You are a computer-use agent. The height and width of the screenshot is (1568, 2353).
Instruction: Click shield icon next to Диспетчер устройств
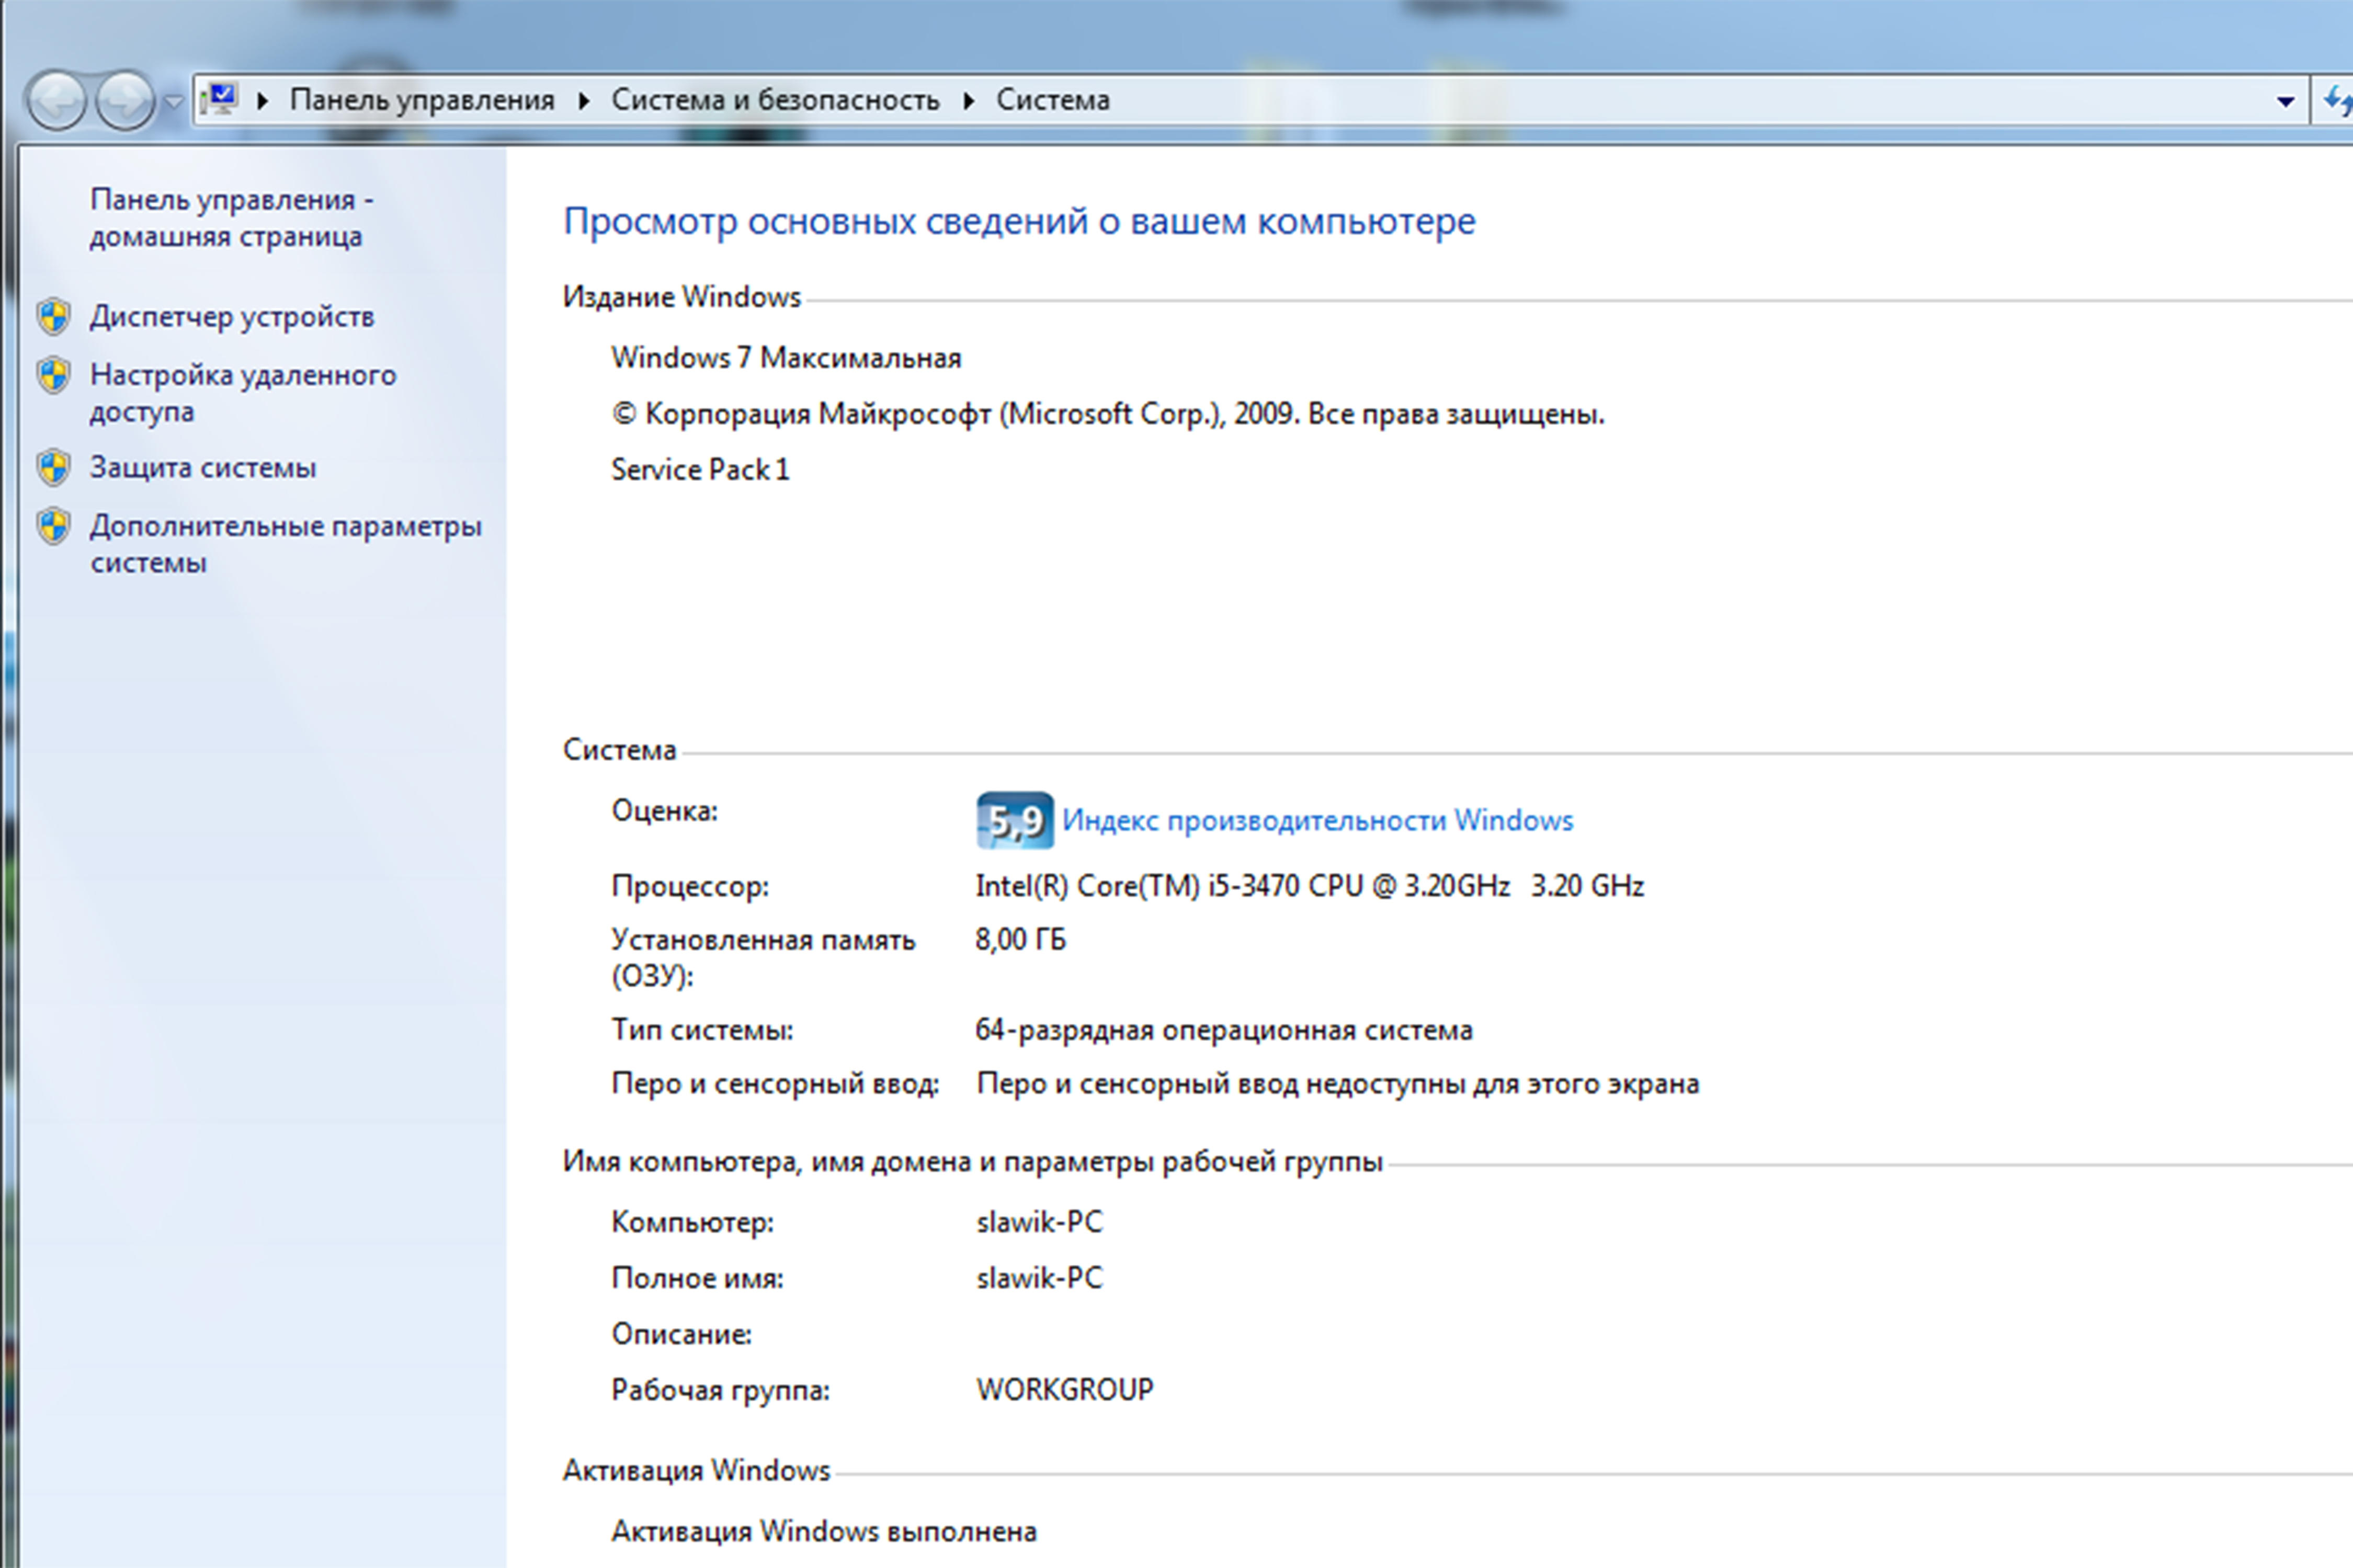(54, 317)
